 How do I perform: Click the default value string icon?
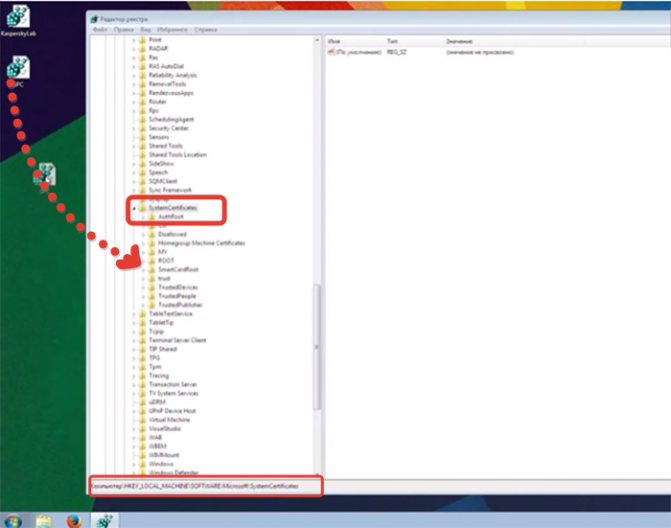(x=331, y=52)
